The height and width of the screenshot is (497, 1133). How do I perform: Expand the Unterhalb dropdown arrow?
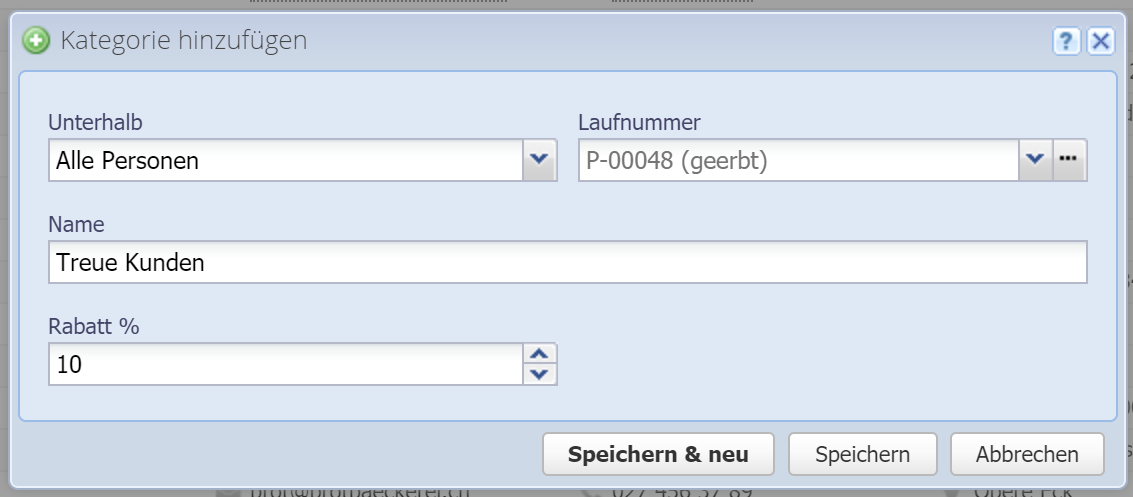coord(540,160)
